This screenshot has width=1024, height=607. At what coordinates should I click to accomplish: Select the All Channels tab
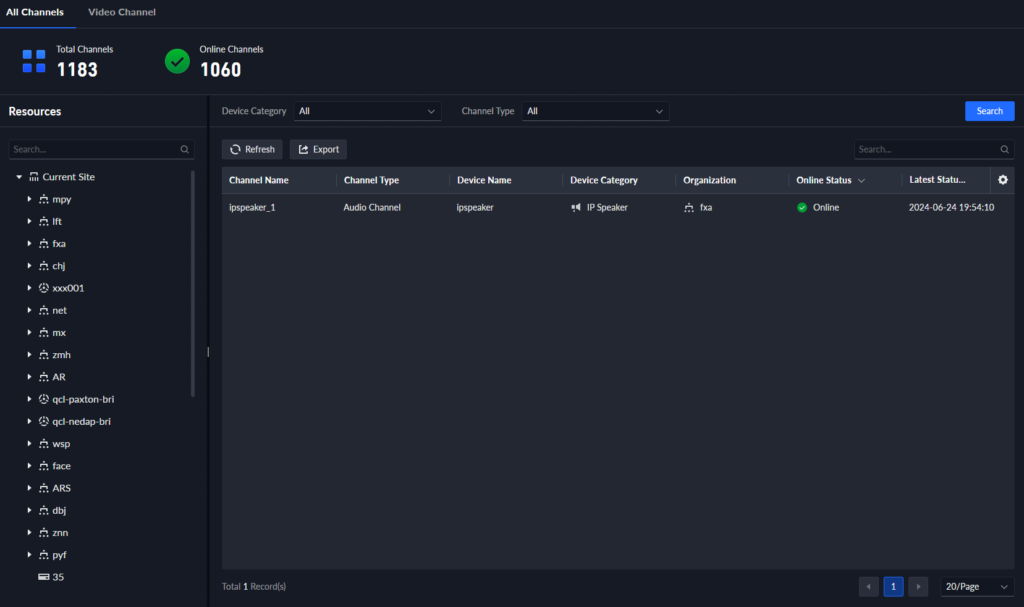(x=35, y=12)
